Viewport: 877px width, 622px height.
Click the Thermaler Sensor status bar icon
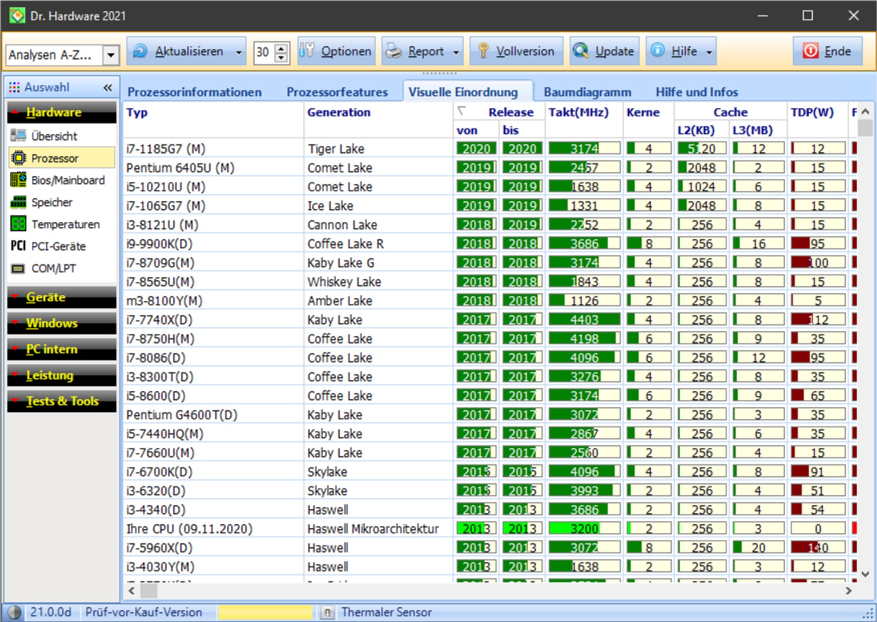328,612
